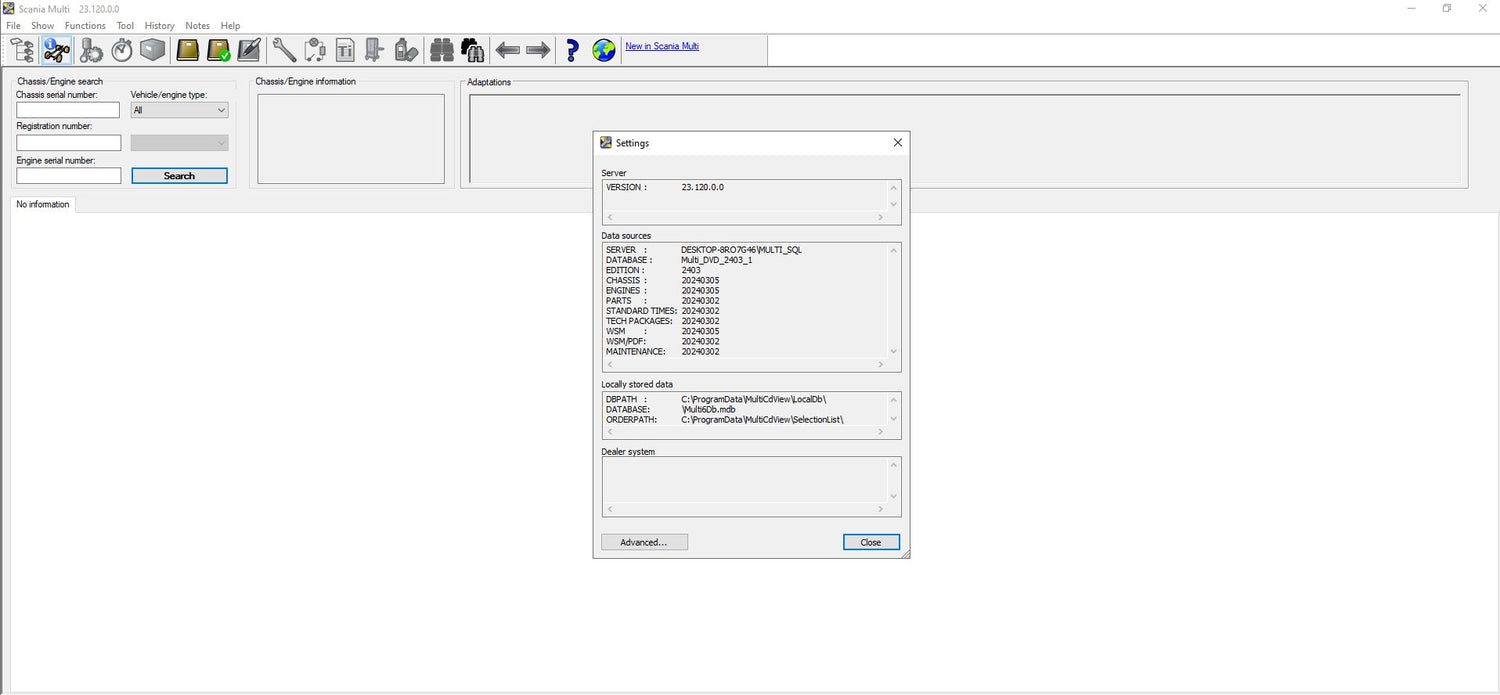Click the tree structure icon in toolbar
1500x695 pixels.
pos(22,50)
